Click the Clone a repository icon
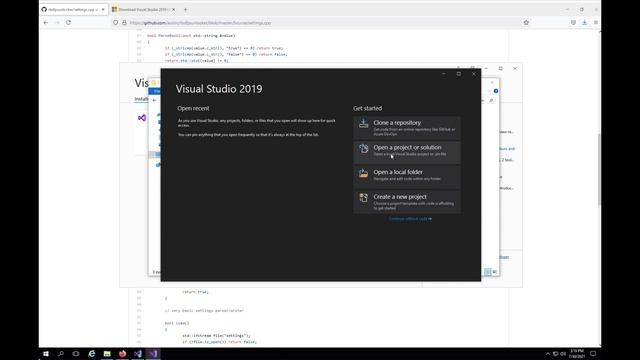Screen dimensions: 640x360 pos(363,123)
